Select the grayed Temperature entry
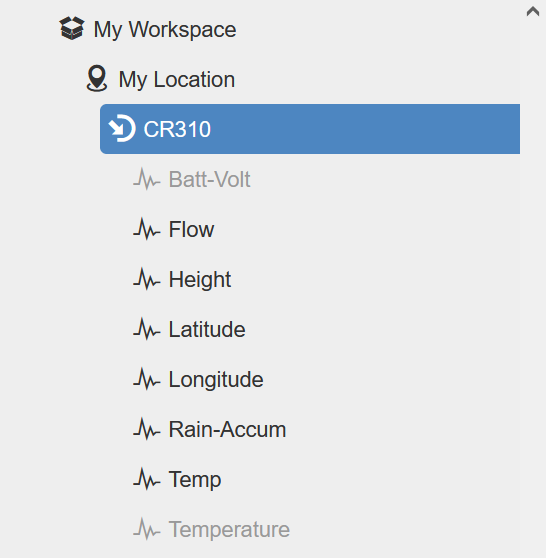The width and height of the screenshot is (546, 558). point(229,530)
